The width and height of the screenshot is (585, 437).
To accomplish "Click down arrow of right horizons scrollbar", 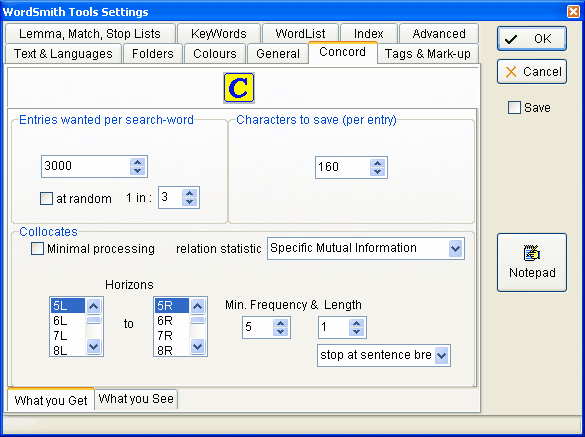I will click(197, 347).
